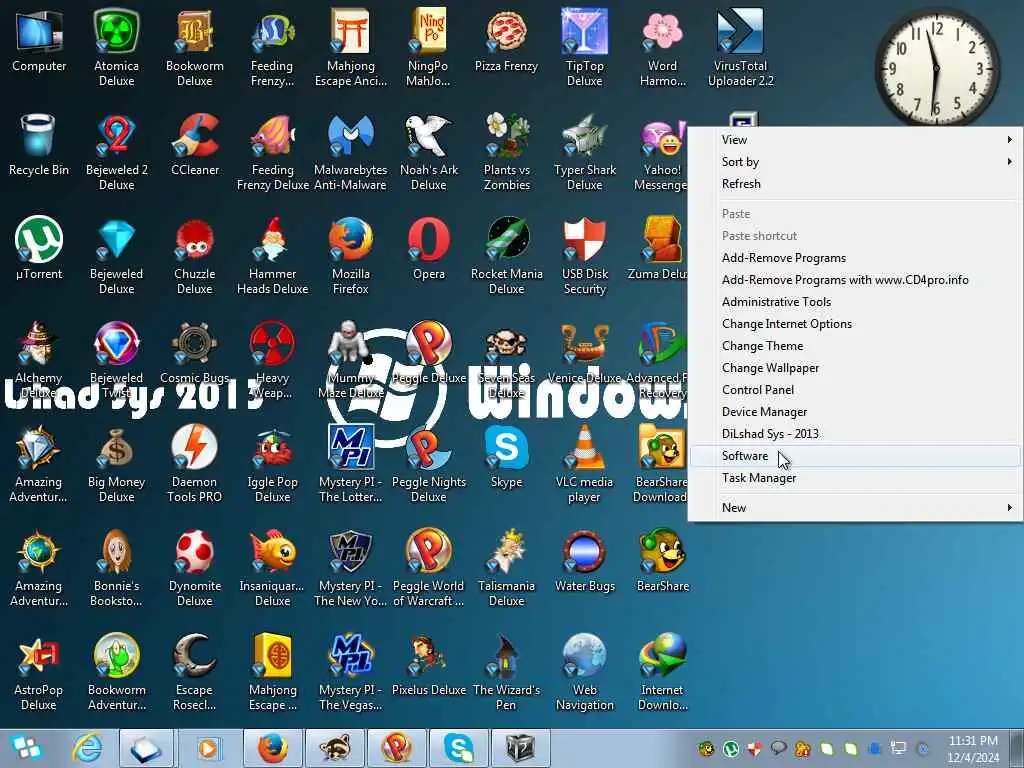The width and height of the screenshot is (1024, 768).
Task: Select the VLC media player icon
Action: [584, 464]
